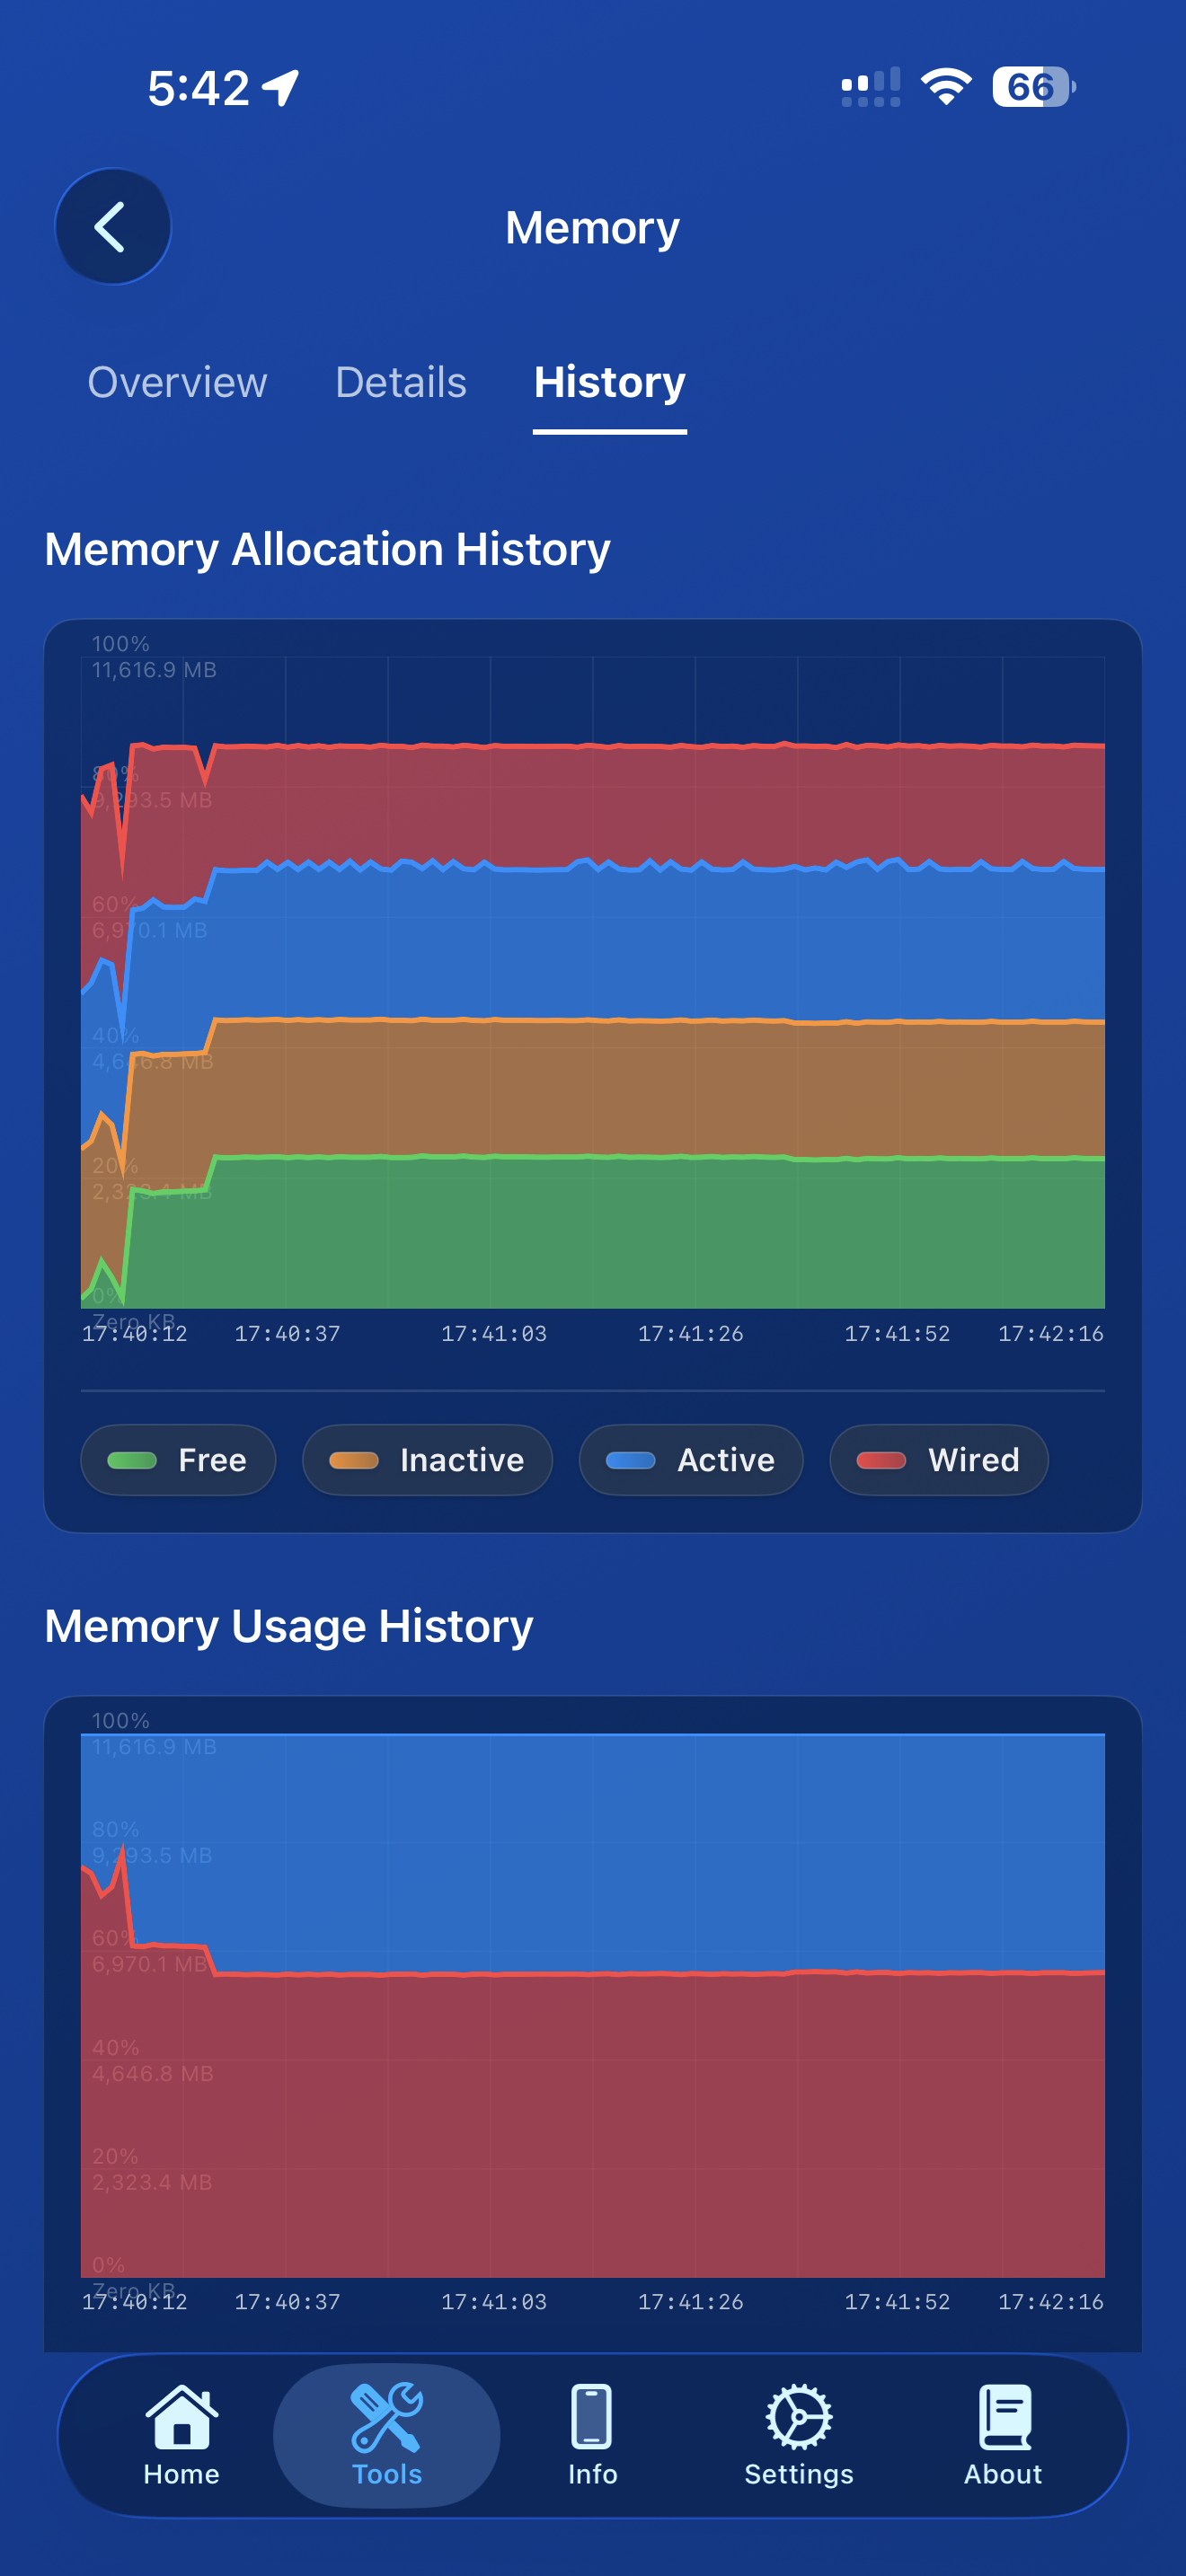This screenshot has height=2576, width=1186.
Task: Toggle the Free memory series
Action: (178, 1460)
